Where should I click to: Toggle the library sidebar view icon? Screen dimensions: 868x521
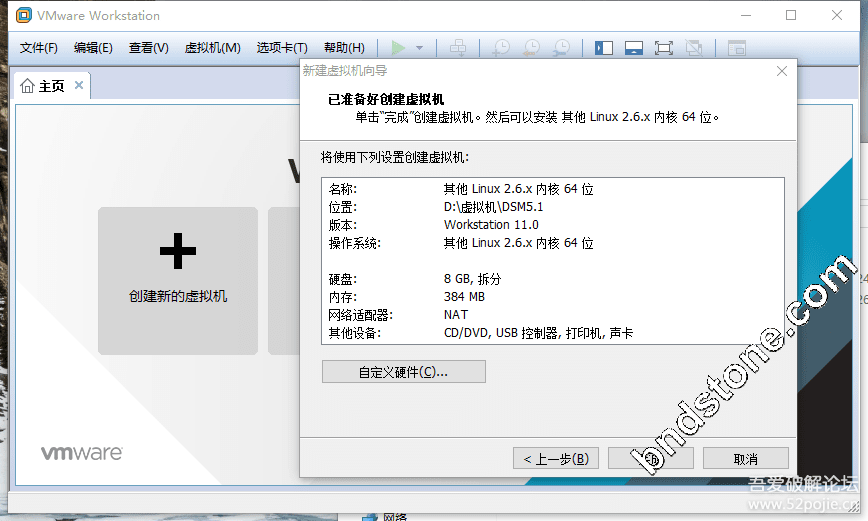click(x=604, y=48)
